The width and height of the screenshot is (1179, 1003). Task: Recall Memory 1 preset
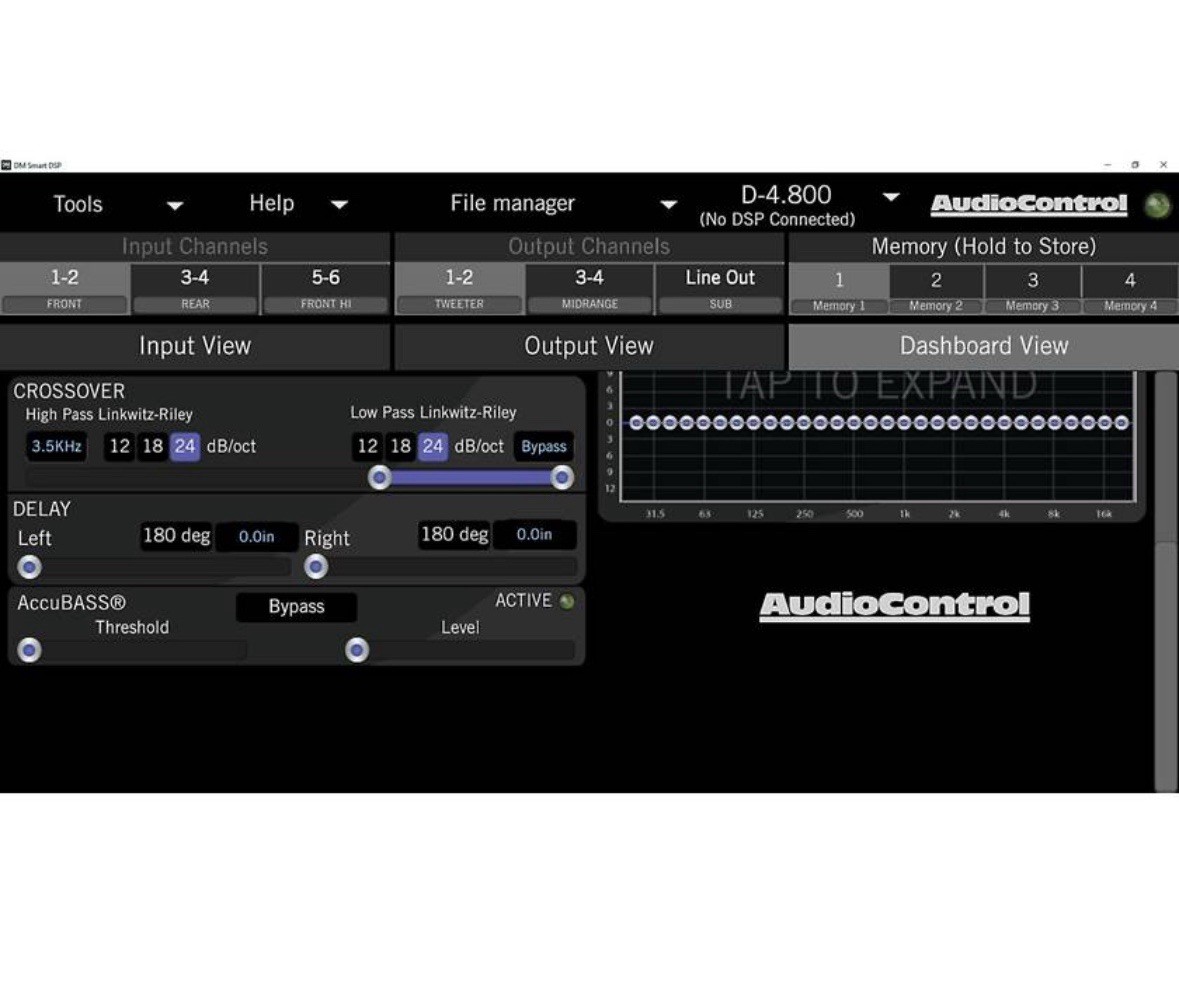click(x=839, y=290)
